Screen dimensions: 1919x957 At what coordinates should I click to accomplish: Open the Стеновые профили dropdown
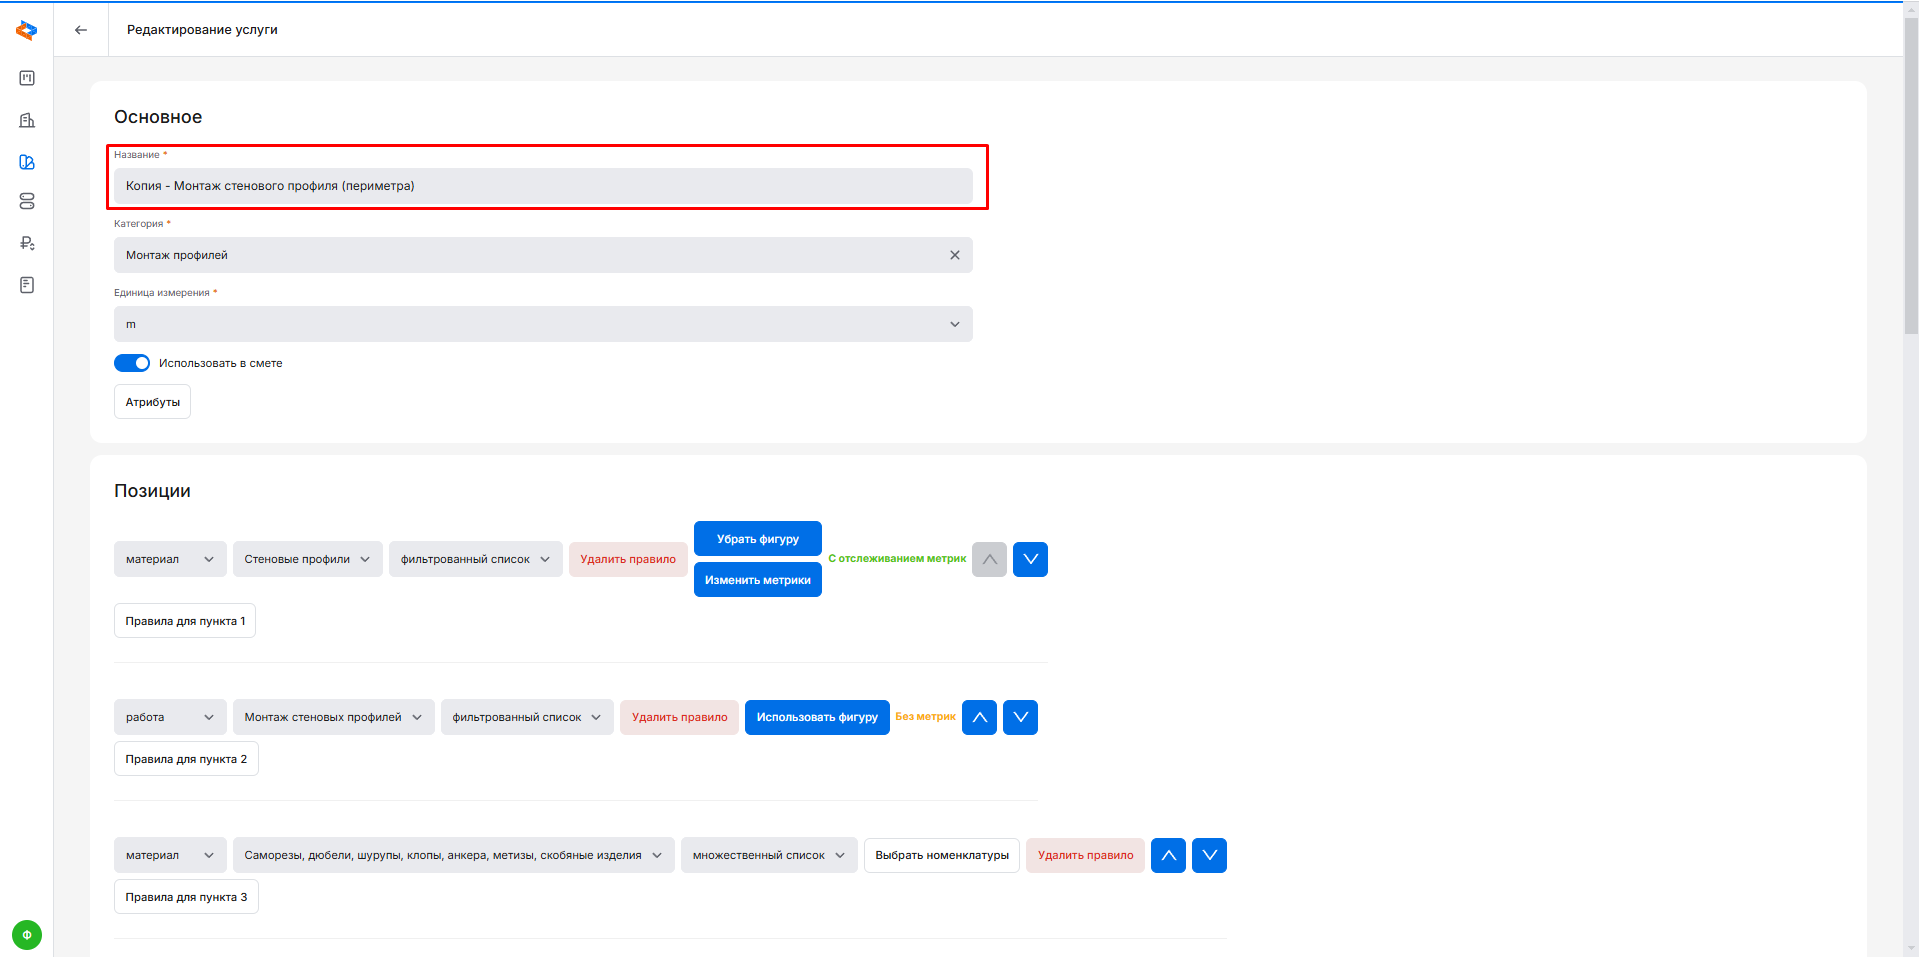pos(307,559)
